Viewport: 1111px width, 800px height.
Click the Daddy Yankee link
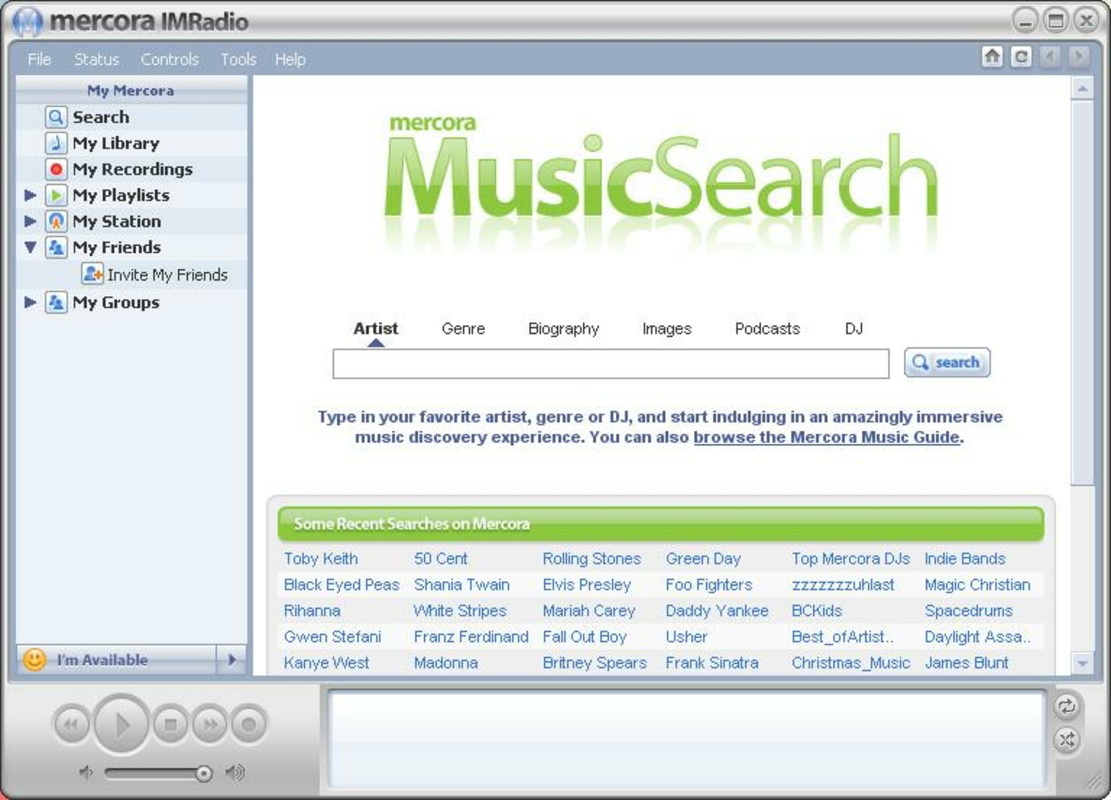pyautogui.click(x=717, y=610)
